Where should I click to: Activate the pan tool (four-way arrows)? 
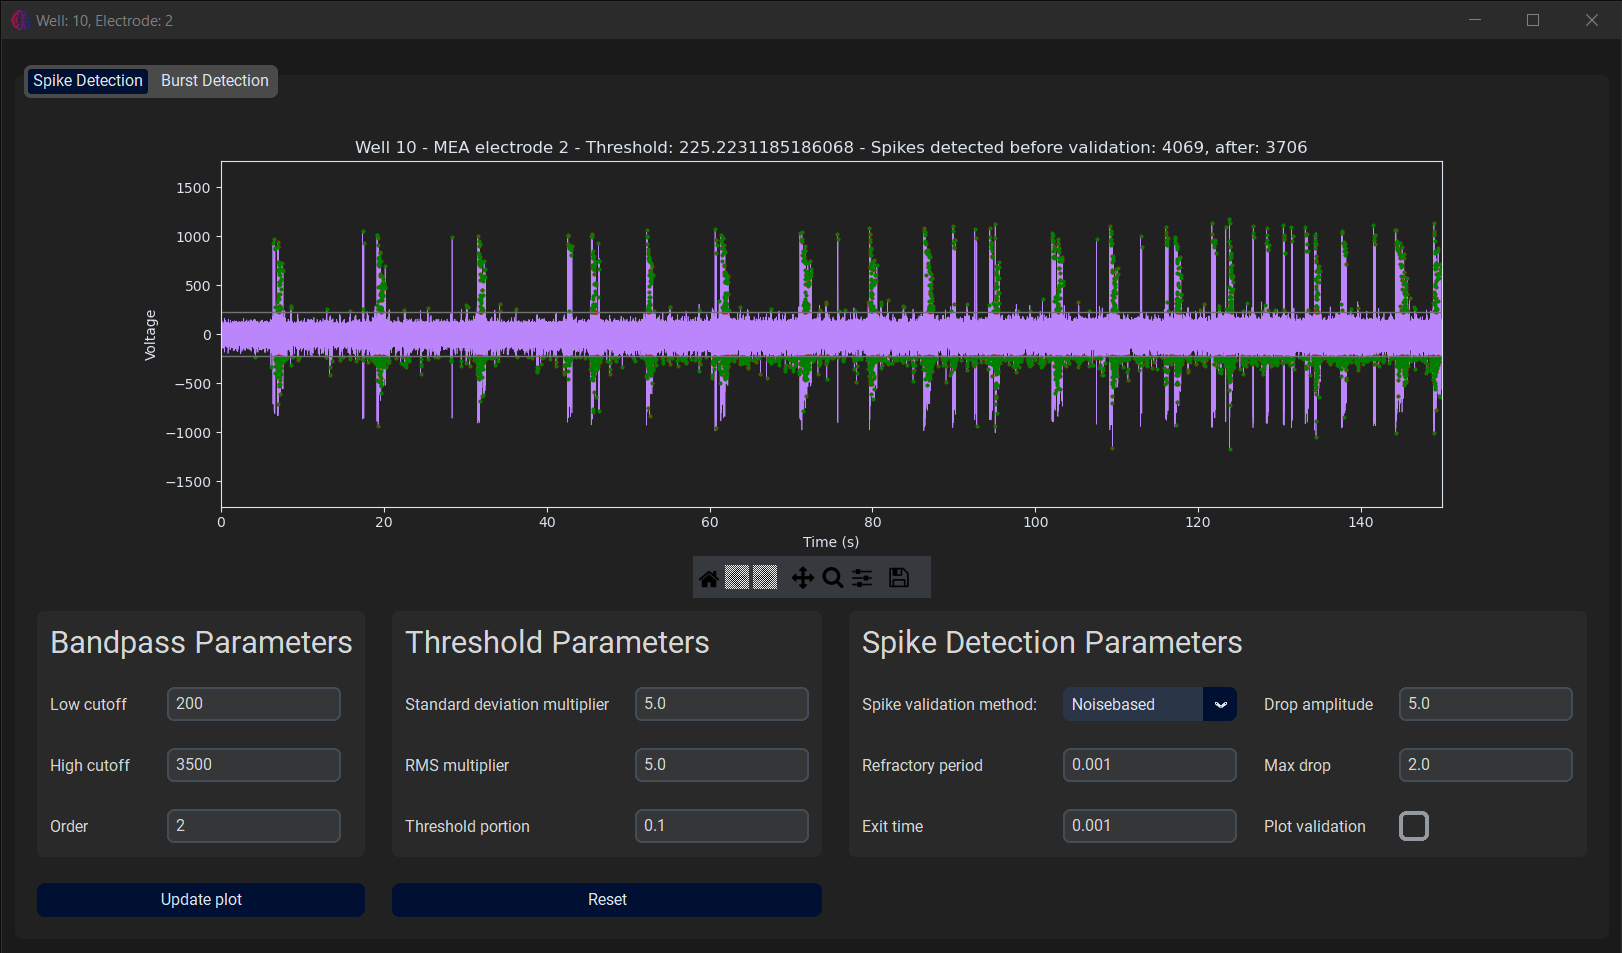click(802, 578)
